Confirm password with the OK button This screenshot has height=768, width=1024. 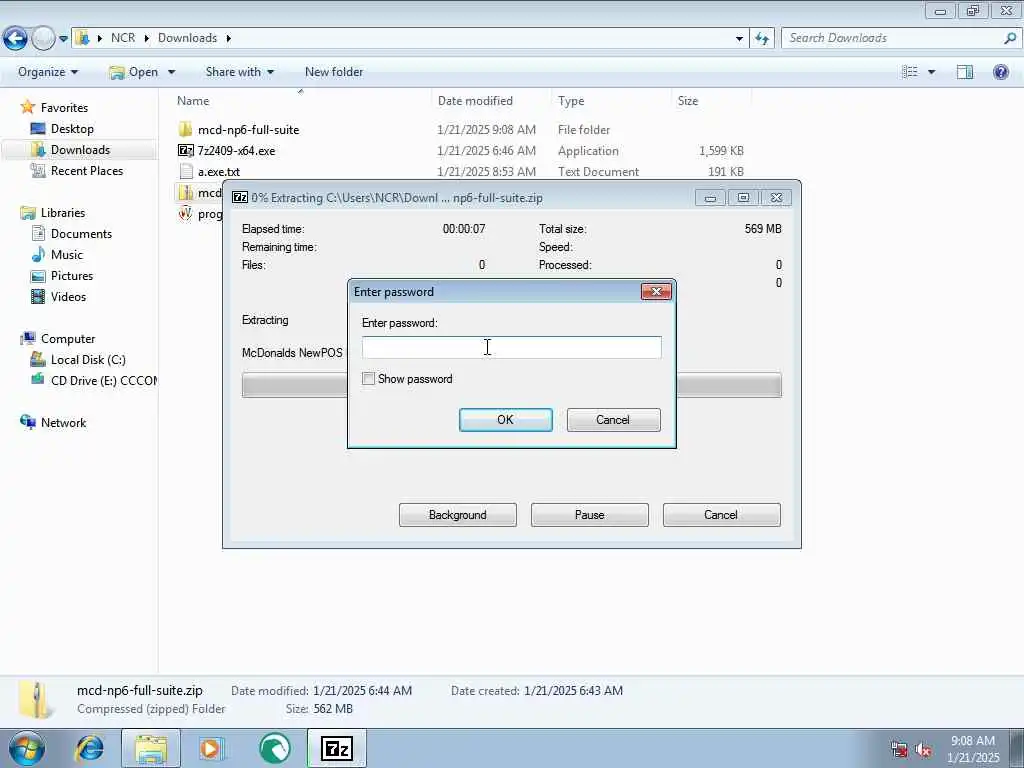click(x=505, y=420)
